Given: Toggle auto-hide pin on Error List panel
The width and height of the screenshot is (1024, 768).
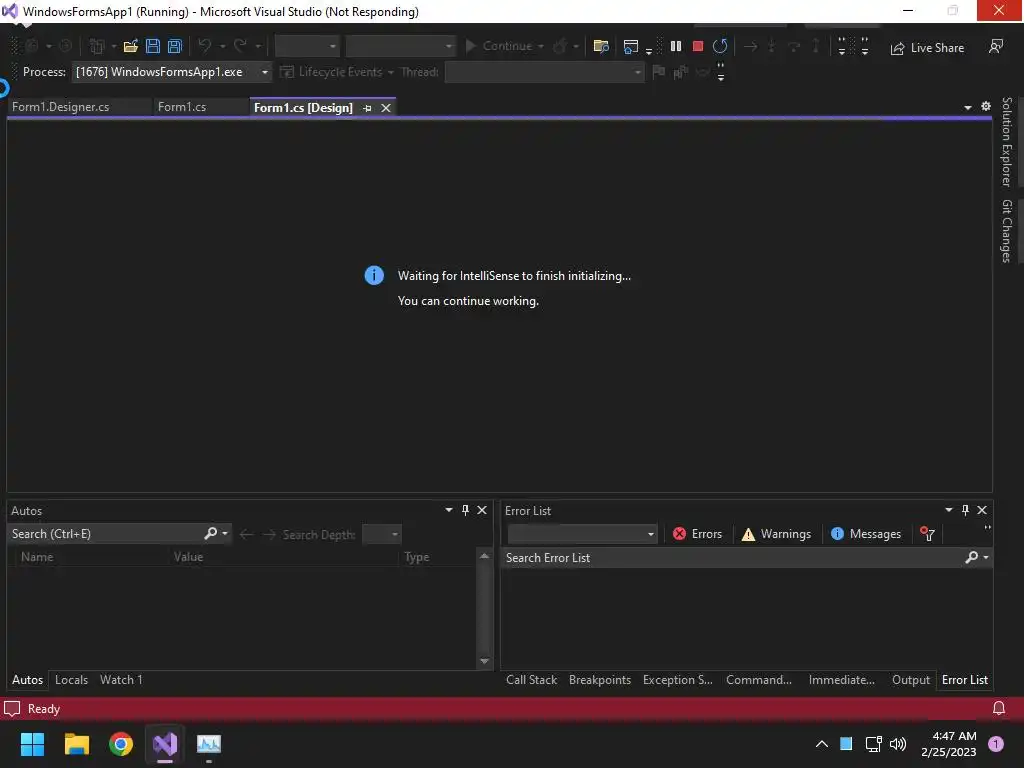Looking at the screenshot, I should click(965, 510).
